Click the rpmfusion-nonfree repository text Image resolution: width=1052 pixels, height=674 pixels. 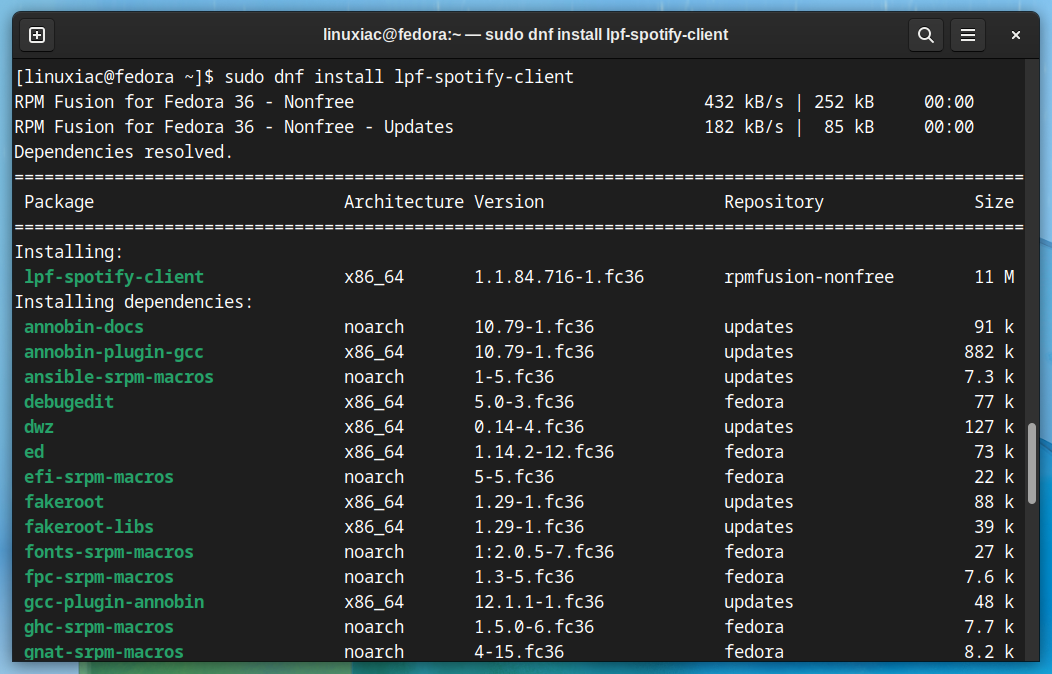[x=809, y=277]
